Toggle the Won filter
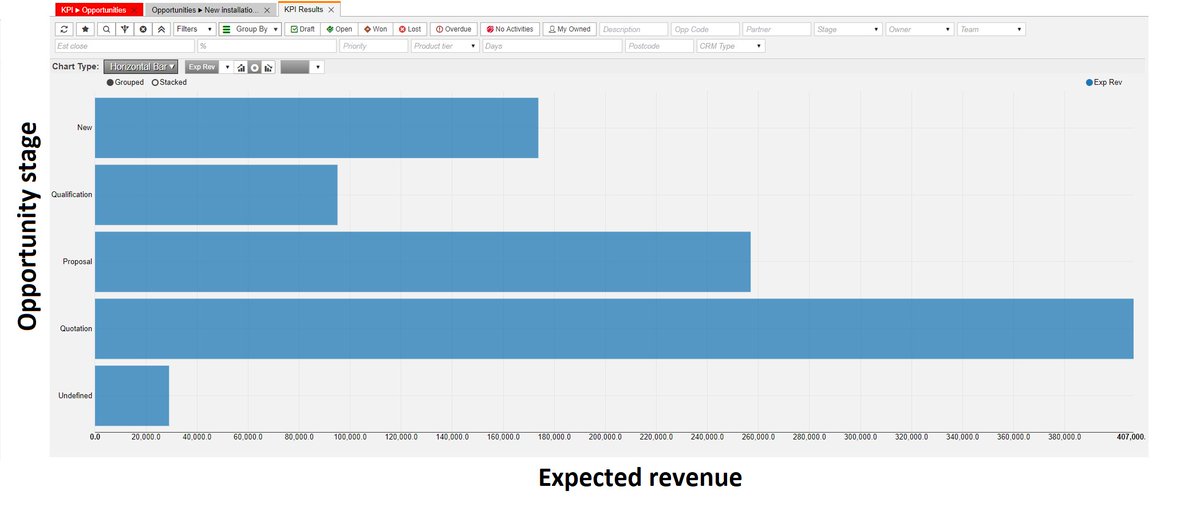This screenshot has width=1200, height=526. (375, 29)
